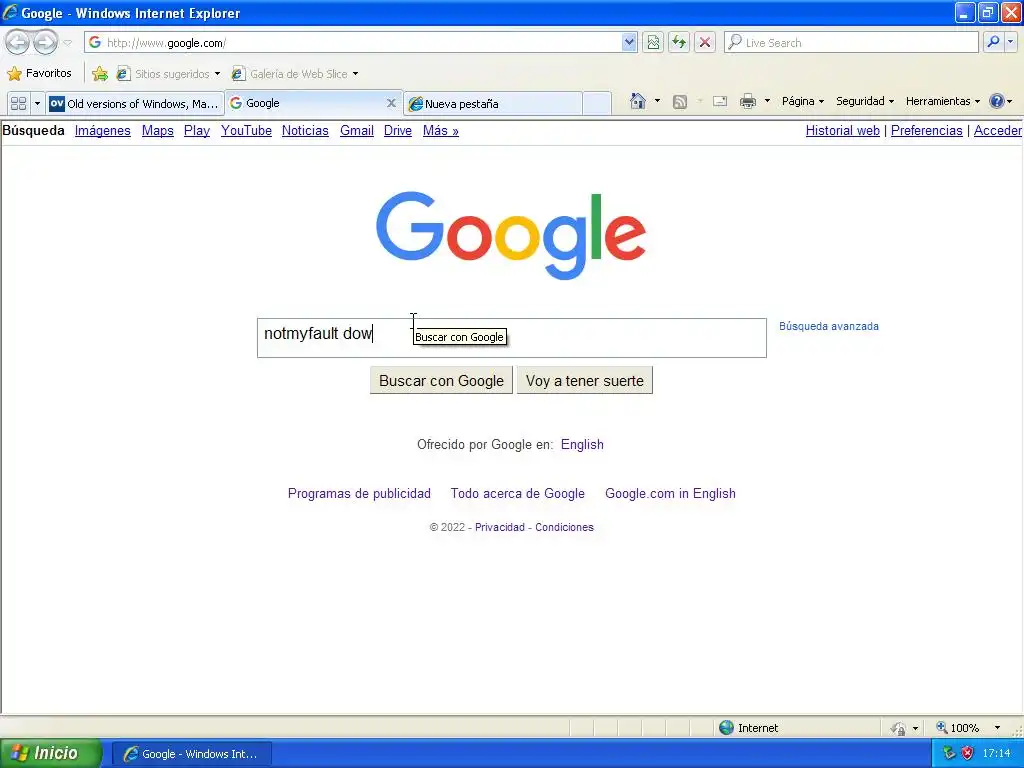This screenshot has width=1024, height=768.
Task: Click the Acceder sign-in link
Action: click(x=998, y=131)
